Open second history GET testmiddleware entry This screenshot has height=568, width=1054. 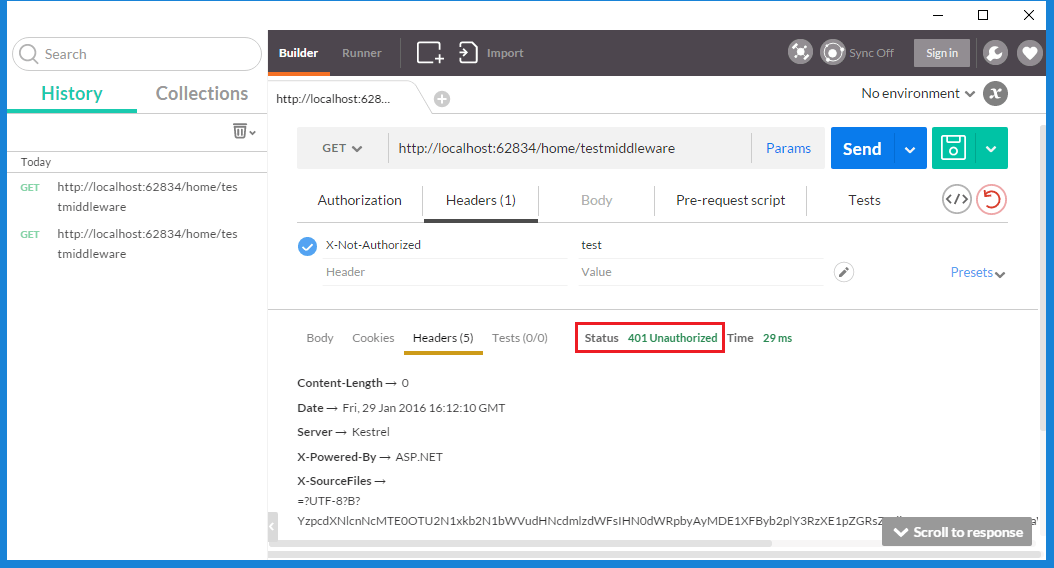coord(137,244)
